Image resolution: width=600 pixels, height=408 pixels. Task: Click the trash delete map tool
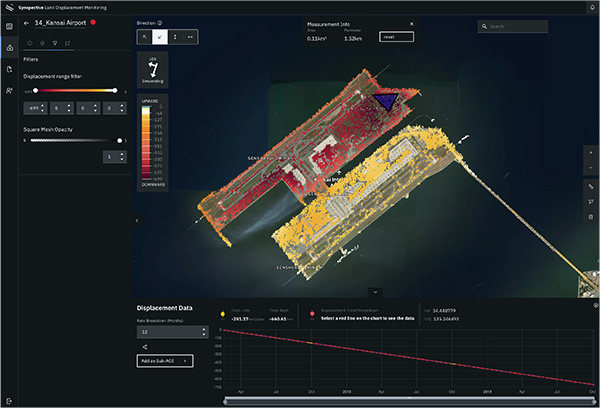pyautogui.click(x=590, y=217)
